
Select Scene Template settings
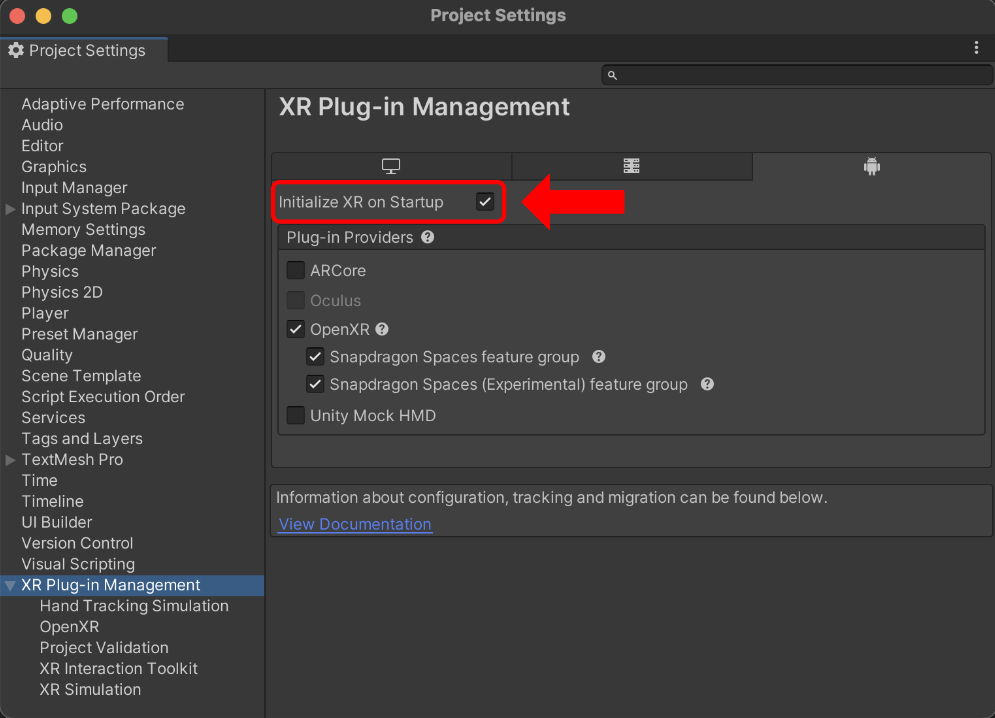(x=81, y=376)
